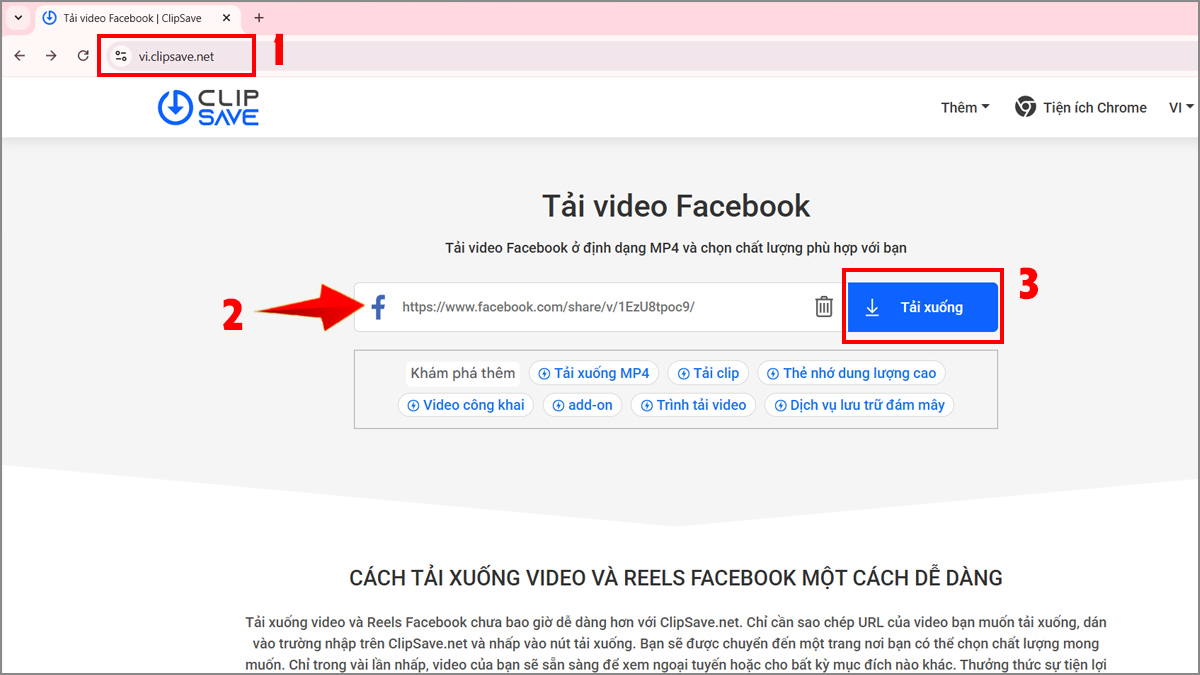Click the back navigation arrow

(19, 55)
